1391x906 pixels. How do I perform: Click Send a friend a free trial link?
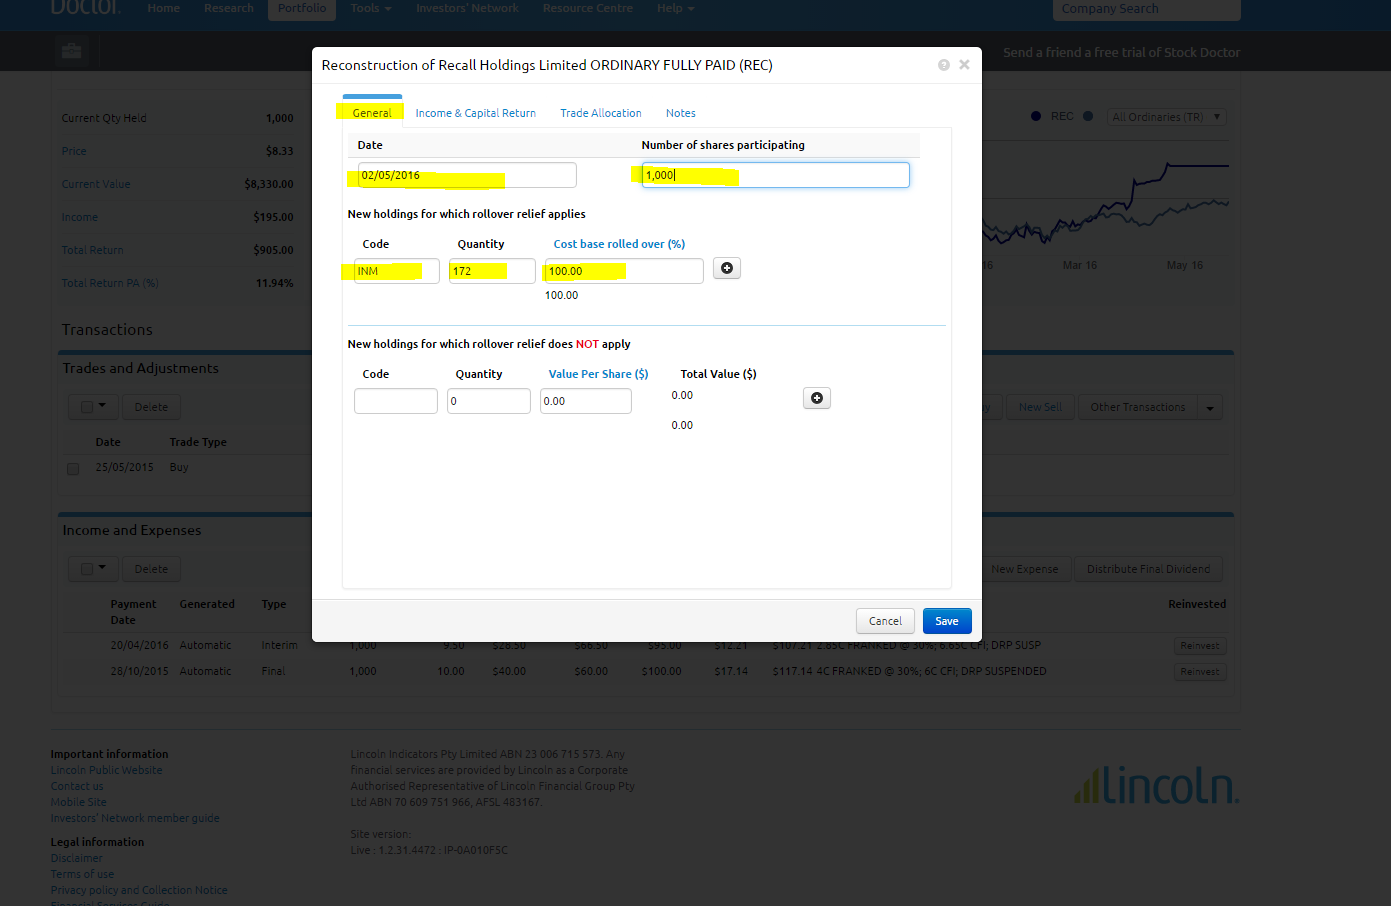pyautogui.click(x=1121, y=52)
